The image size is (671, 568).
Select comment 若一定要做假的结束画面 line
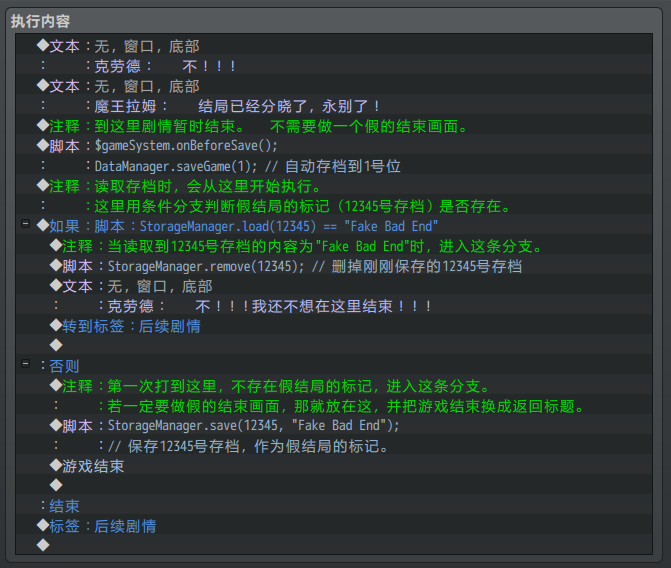[x=334, y=406]
